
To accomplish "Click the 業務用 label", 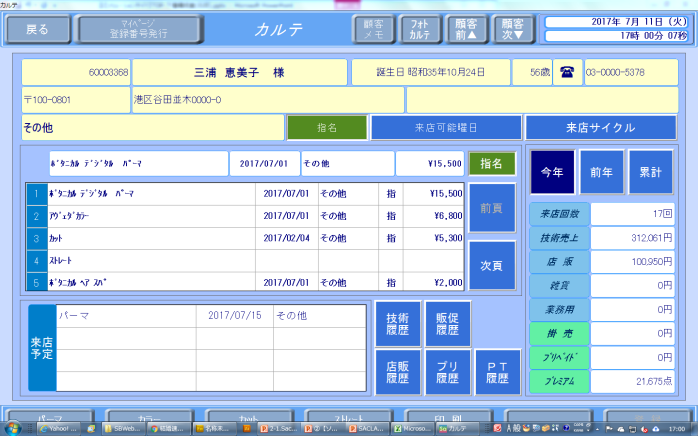I will point(560,310).
